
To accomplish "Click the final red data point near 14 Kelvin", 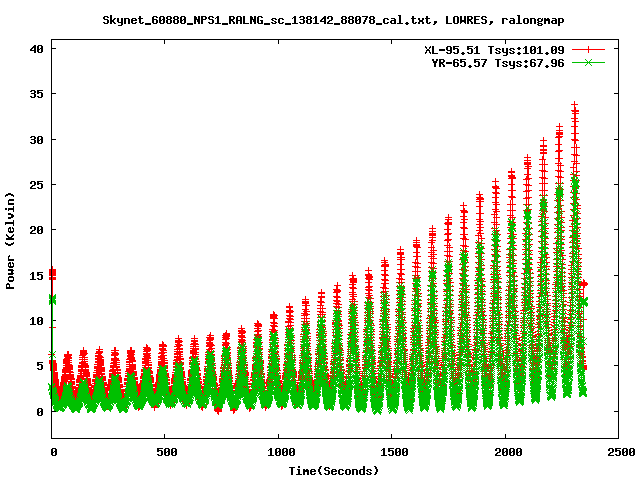I will (584, 284).
